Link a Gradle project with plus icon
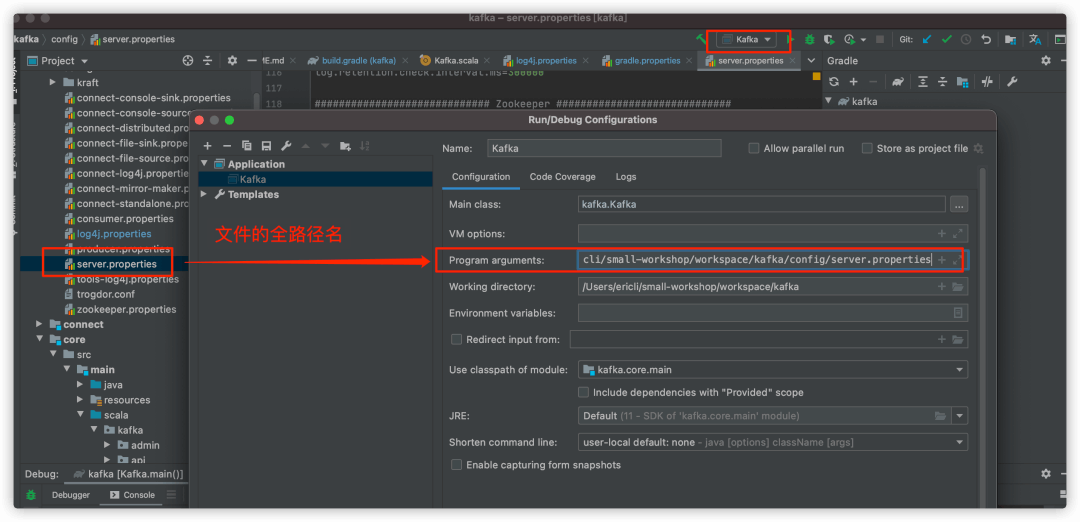 tap(853, 82)
